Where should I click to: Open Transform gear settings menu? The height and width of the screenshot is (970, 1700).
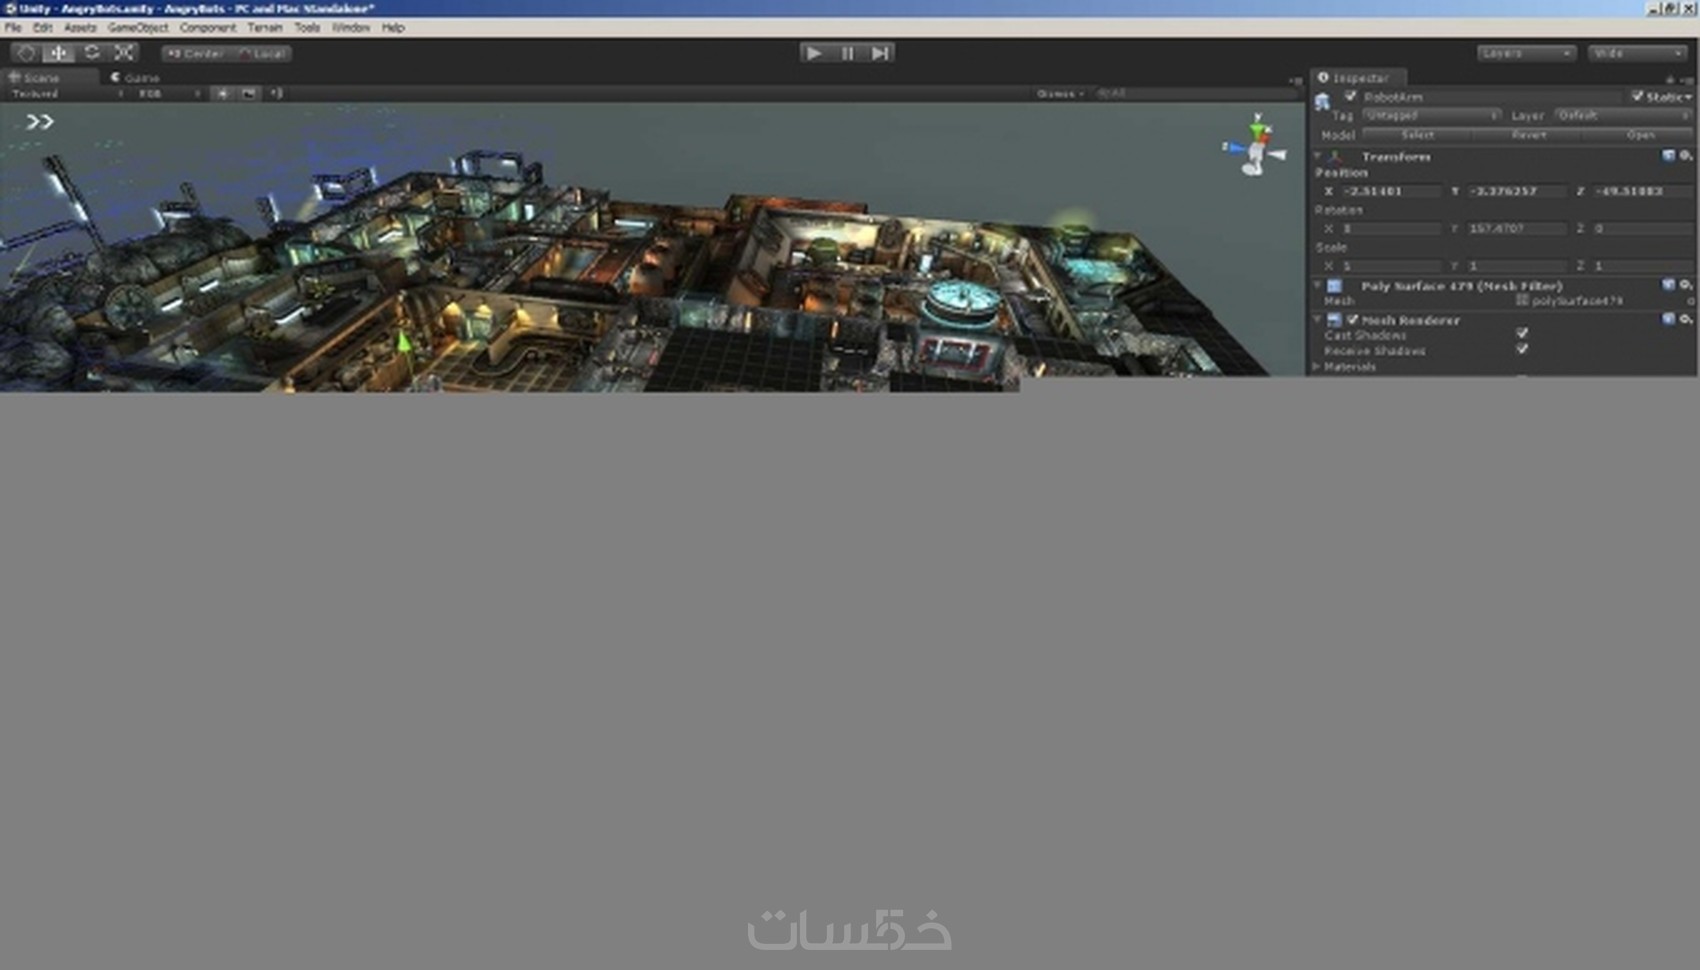[1685, 156]
